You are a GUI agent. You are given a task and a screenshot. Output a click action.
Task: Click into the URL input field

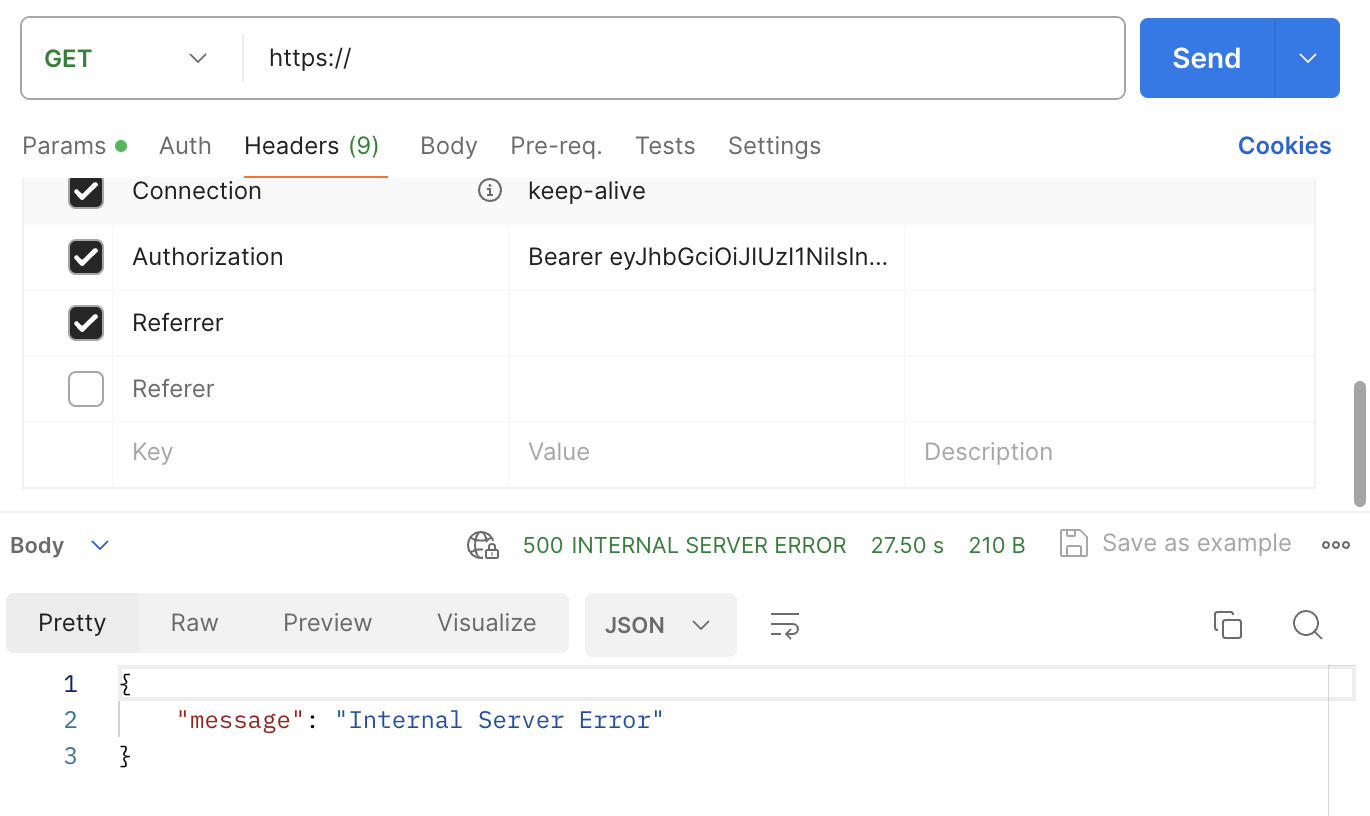(x=600, y=58)
